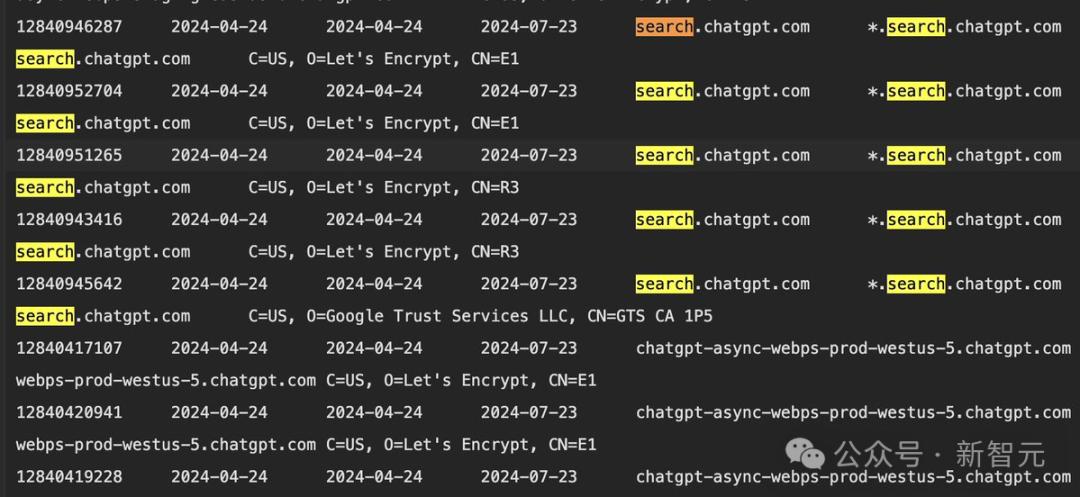Click the orange-highlighted current search match
The height and width of the screenshot is (497, 1080).
[x=664, y=27]
